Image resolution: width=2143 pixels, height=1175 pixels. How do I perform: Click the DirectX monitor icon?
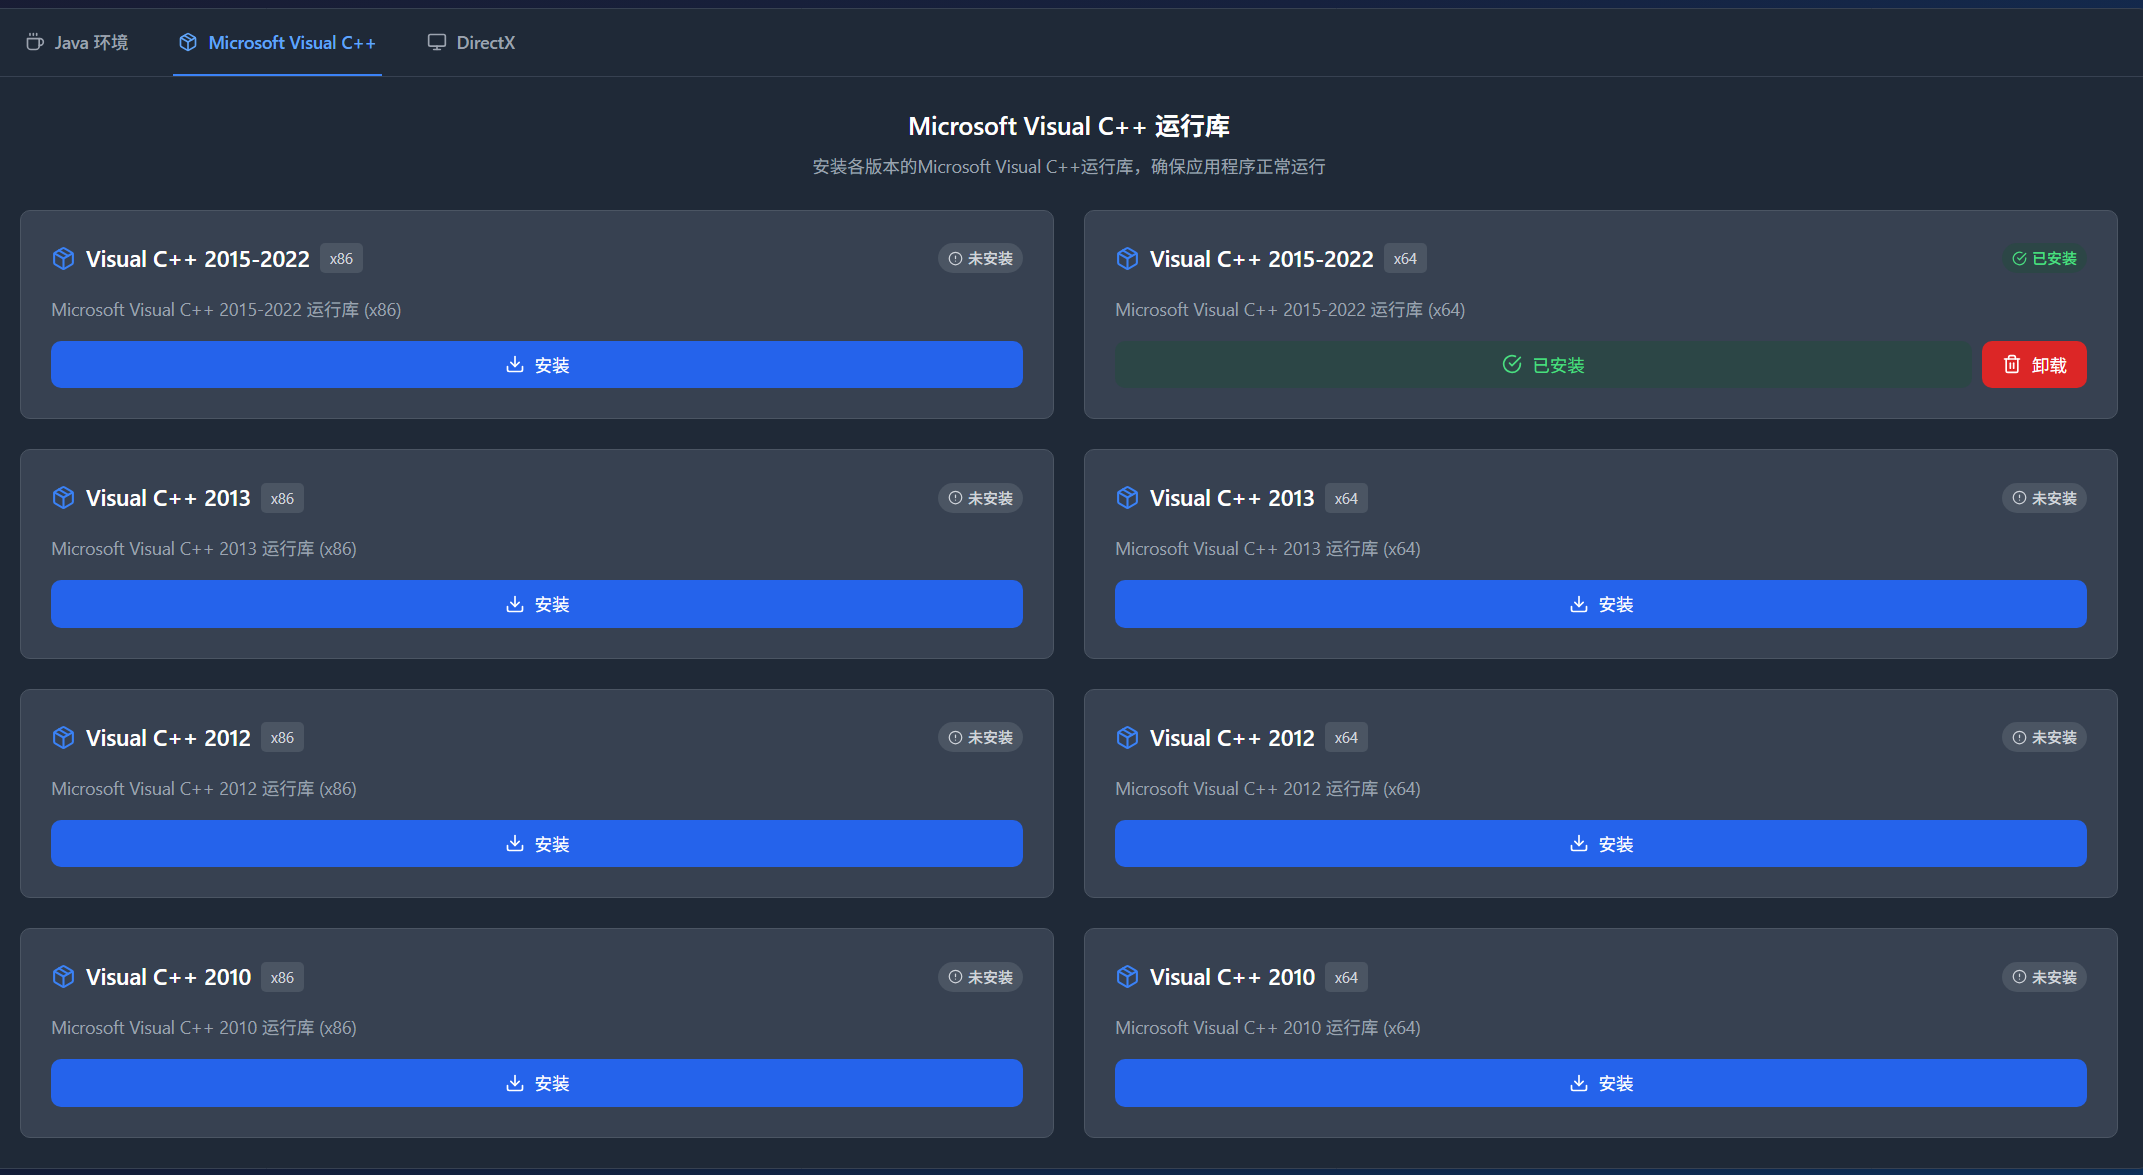point(437,42)
